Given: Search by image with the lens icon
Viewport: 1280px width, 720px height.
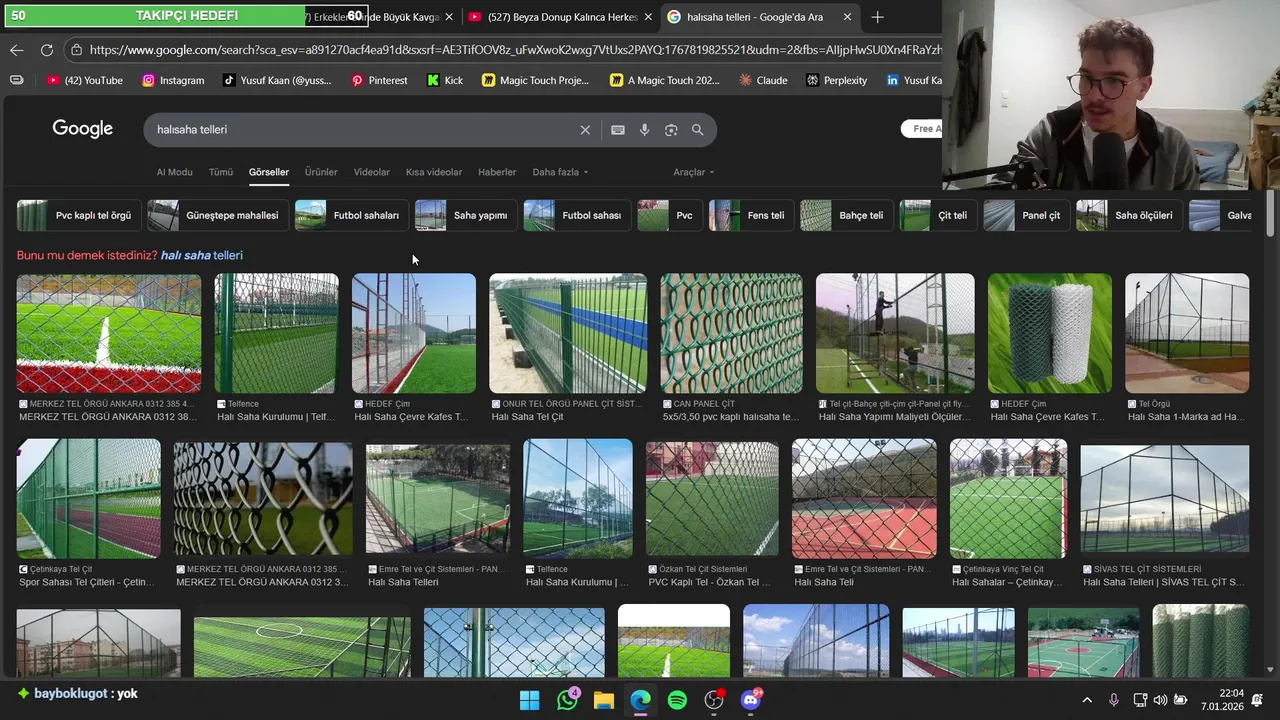Looking at the screenshot, I should (671, 130).
